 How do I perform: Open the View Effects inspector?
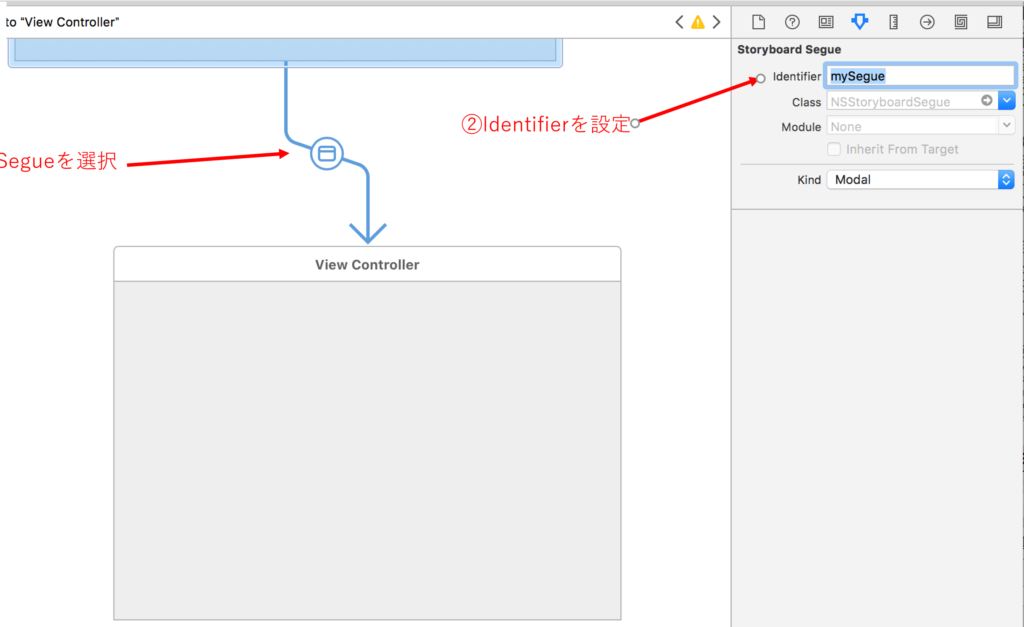994,22
